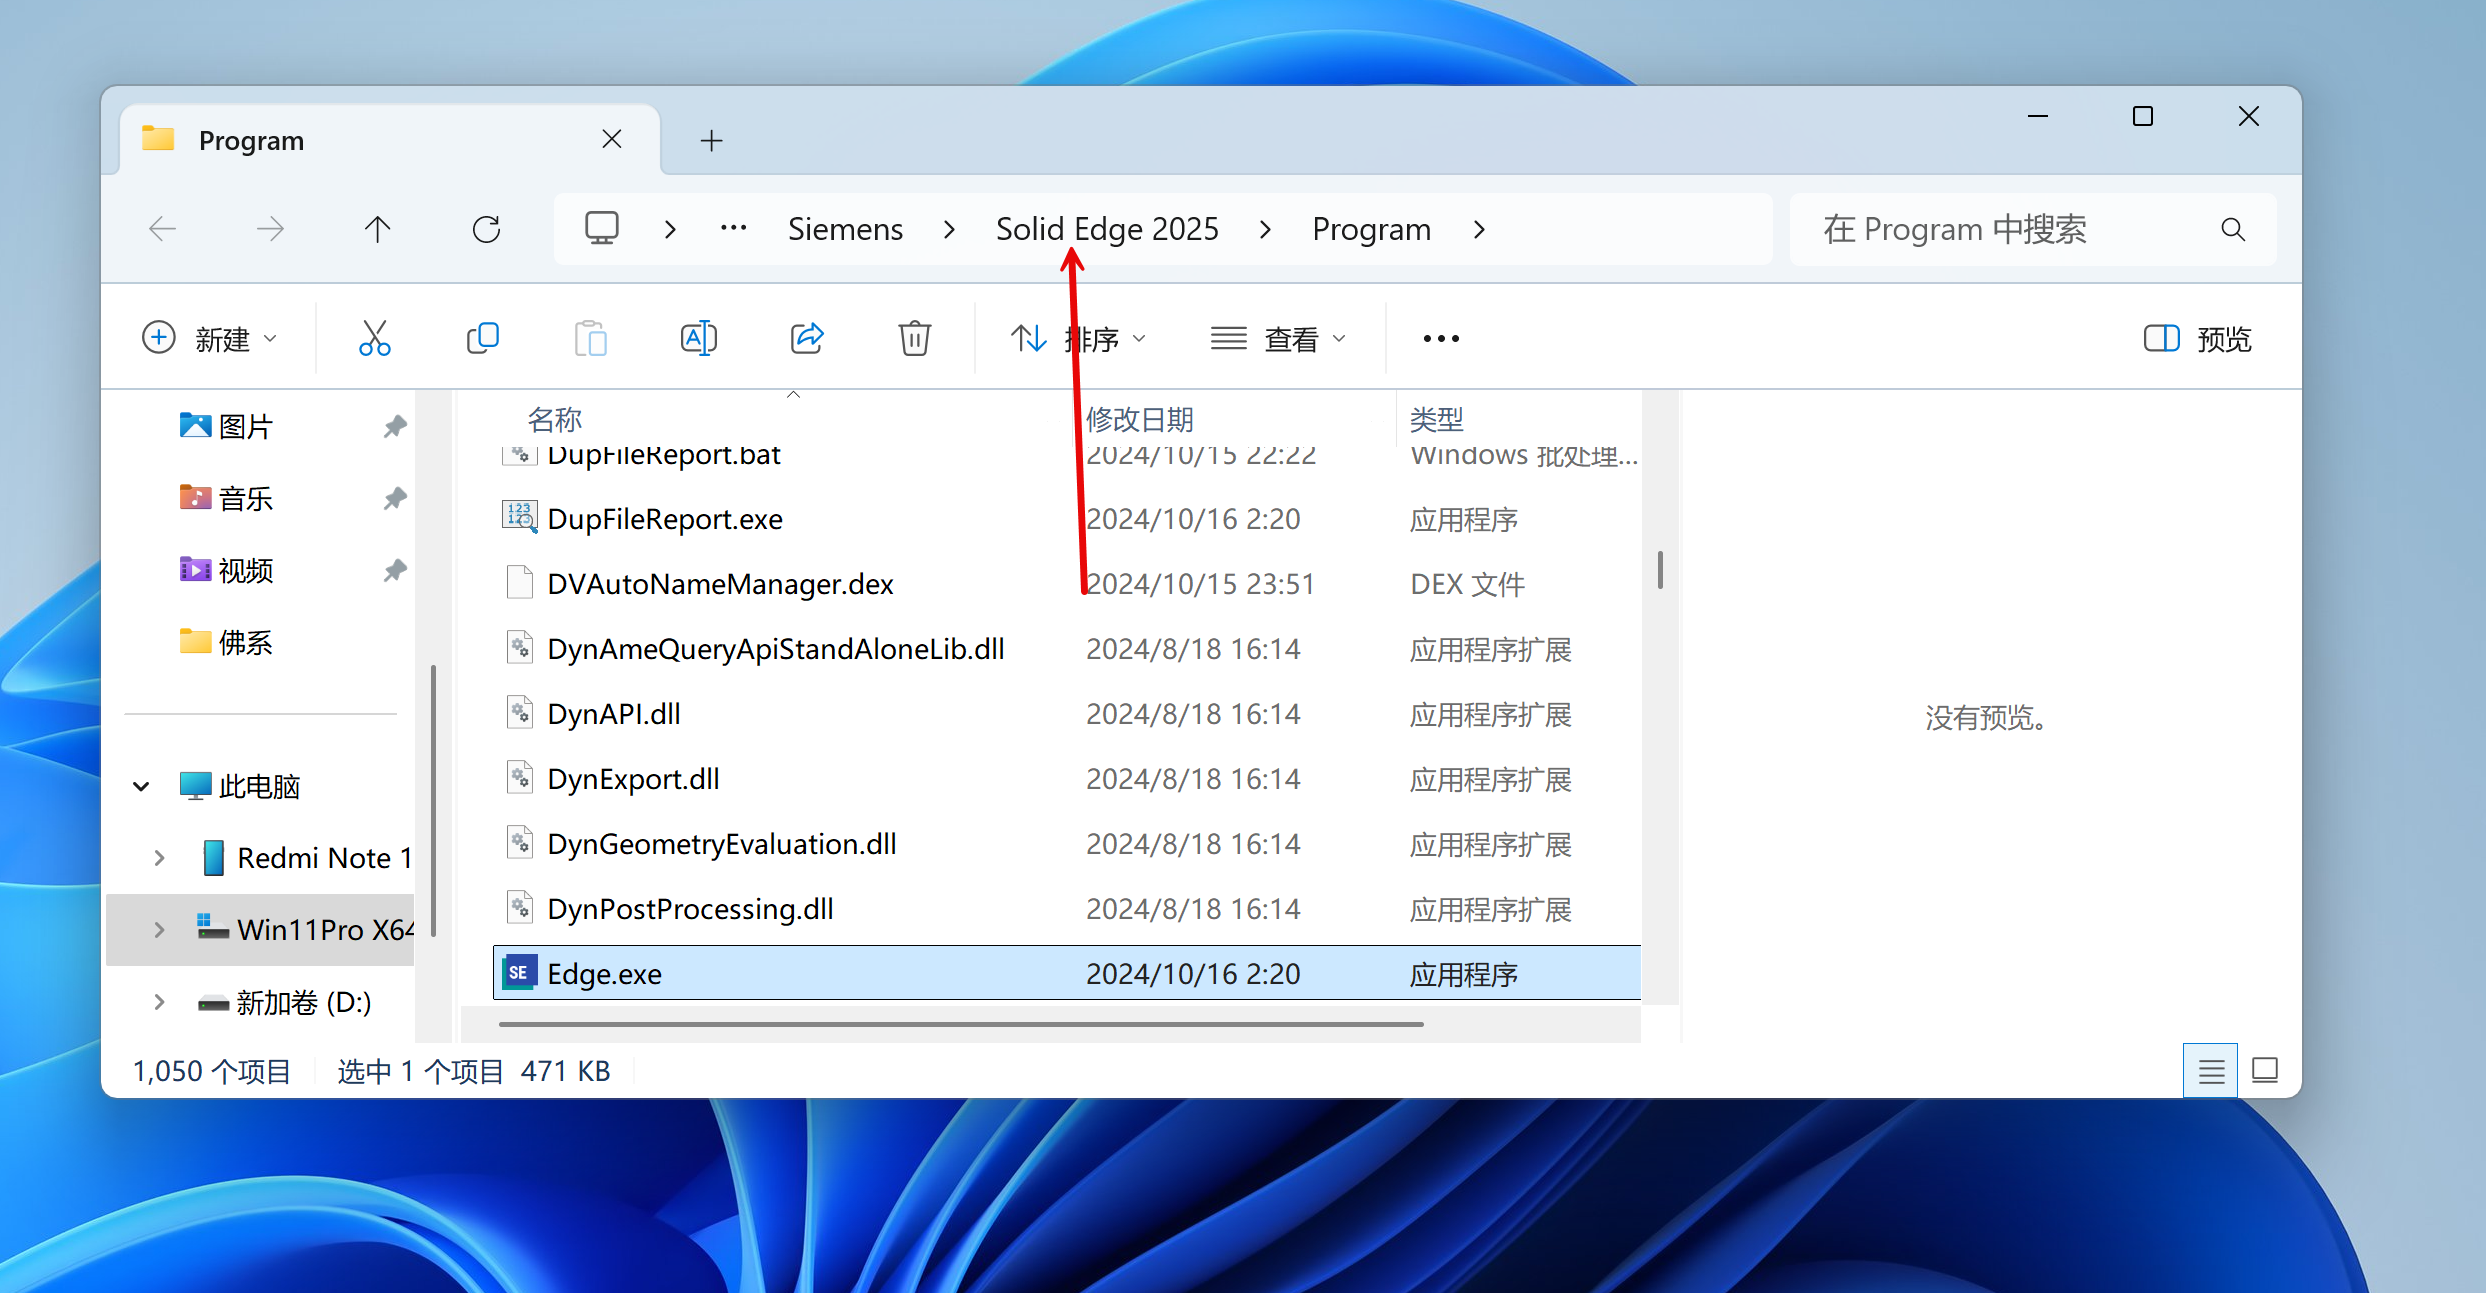Click the horizontal scrollbar of file list
This screenshot has height=1293, width=2486.
960,1024
